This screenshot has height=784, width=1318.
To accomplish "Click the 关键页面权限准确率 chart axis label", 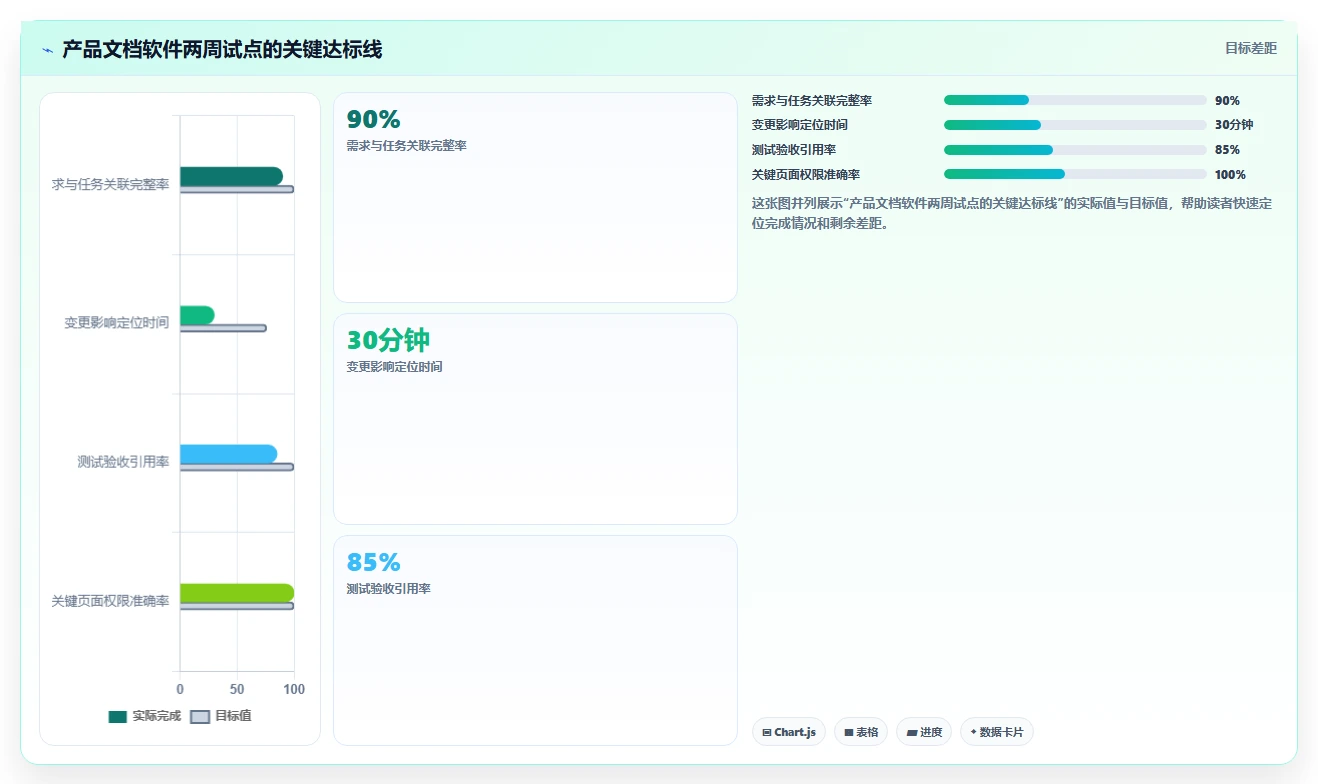I will 110,601.
